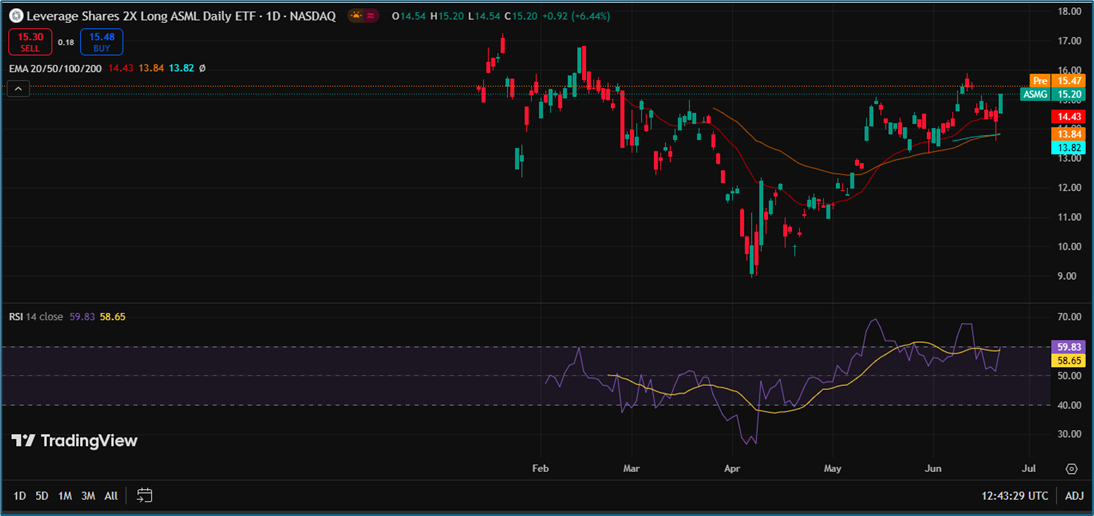Select the 1M time range

pos(65,496)
